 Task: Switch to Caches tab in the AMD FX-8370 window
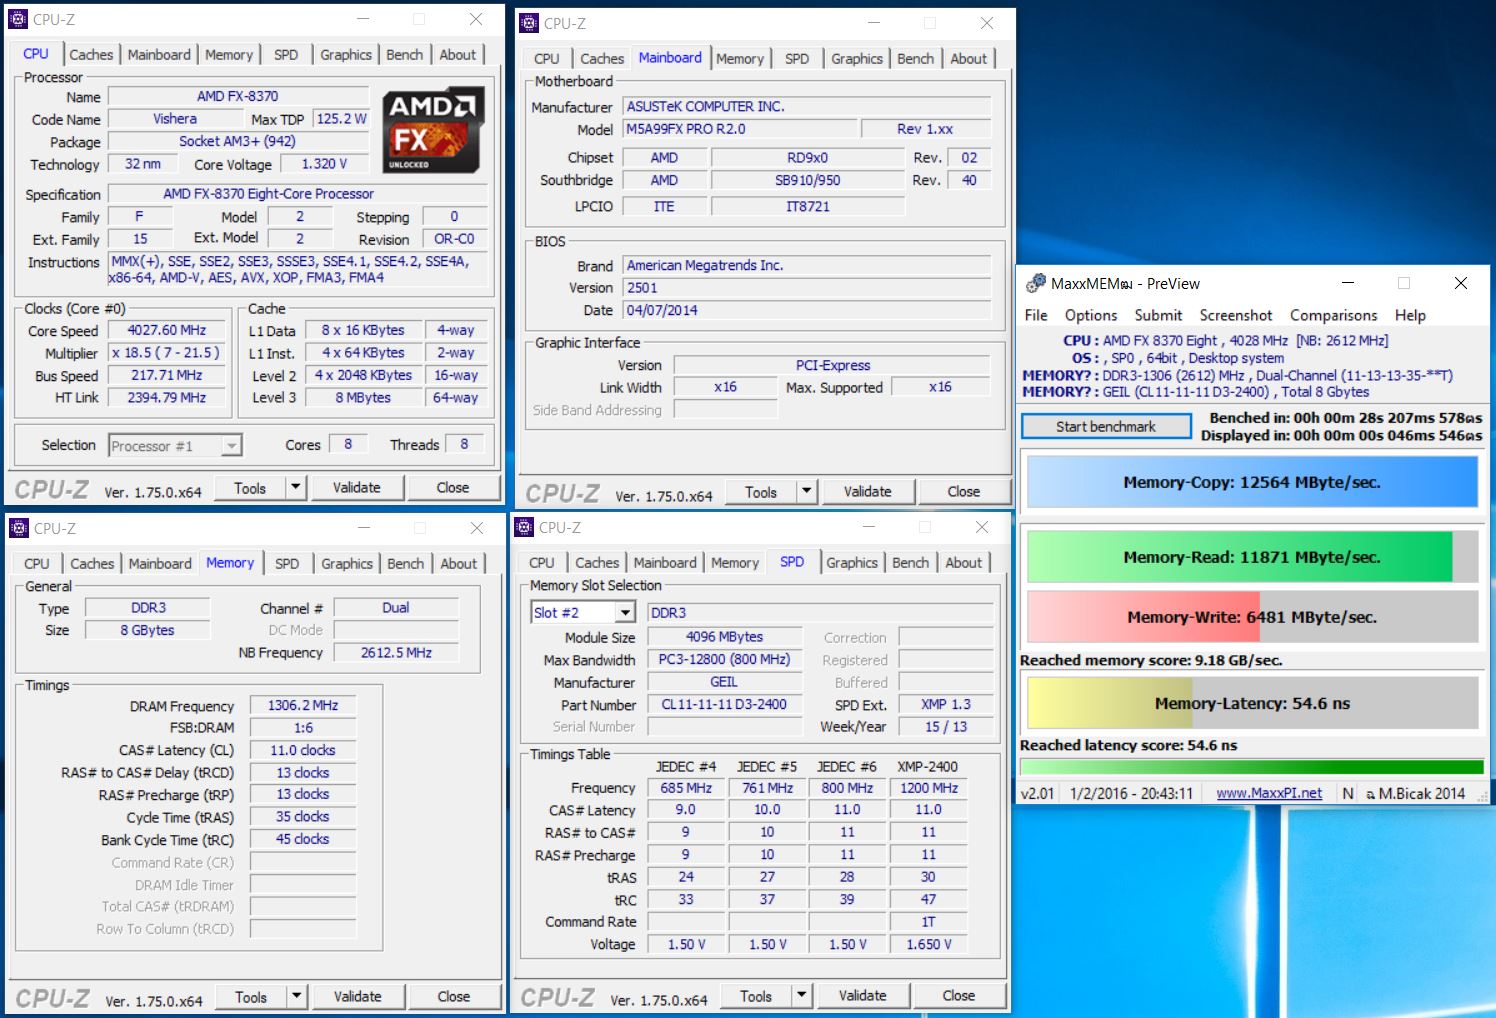point(91,55)
